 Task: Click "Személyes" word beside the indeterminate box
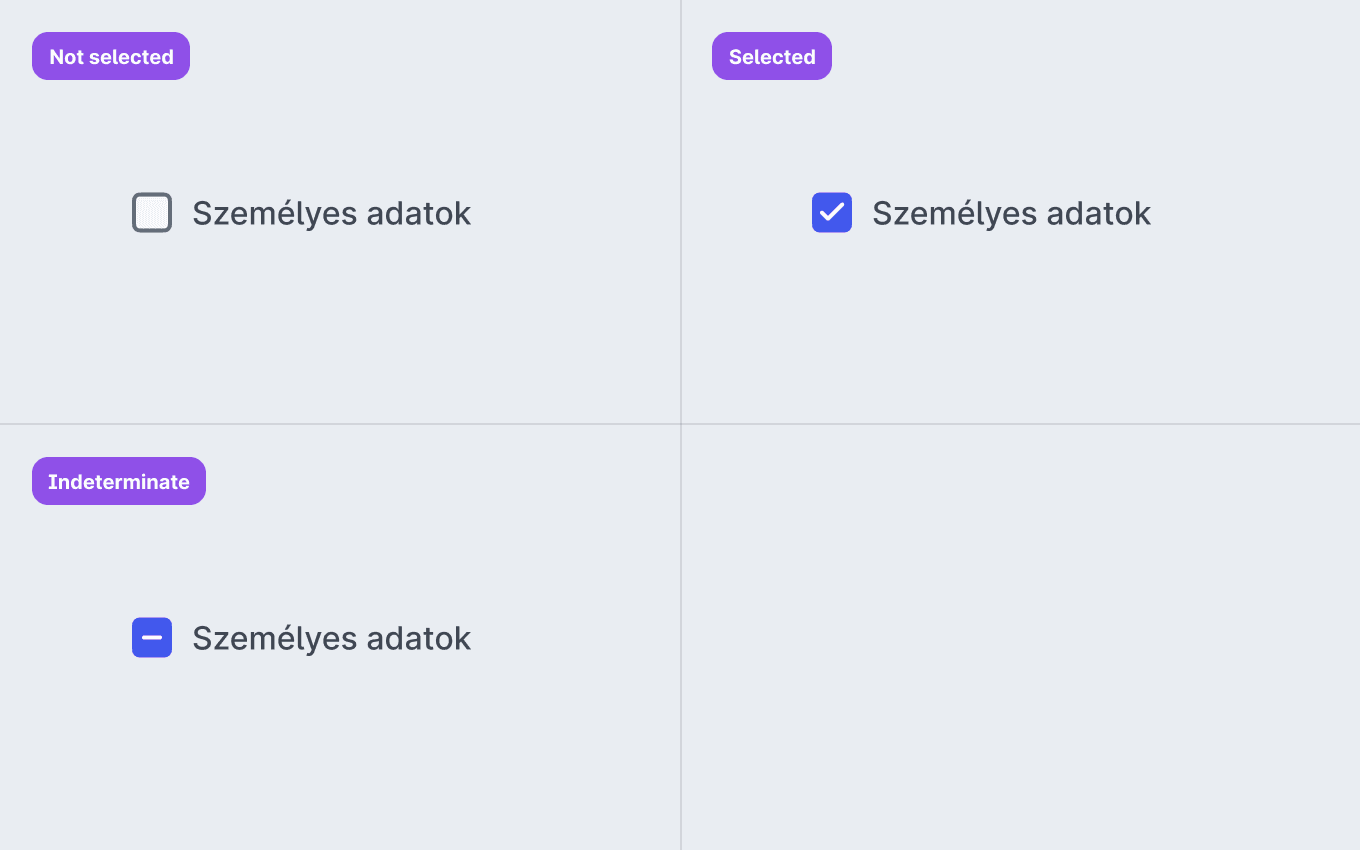(275, 638)
